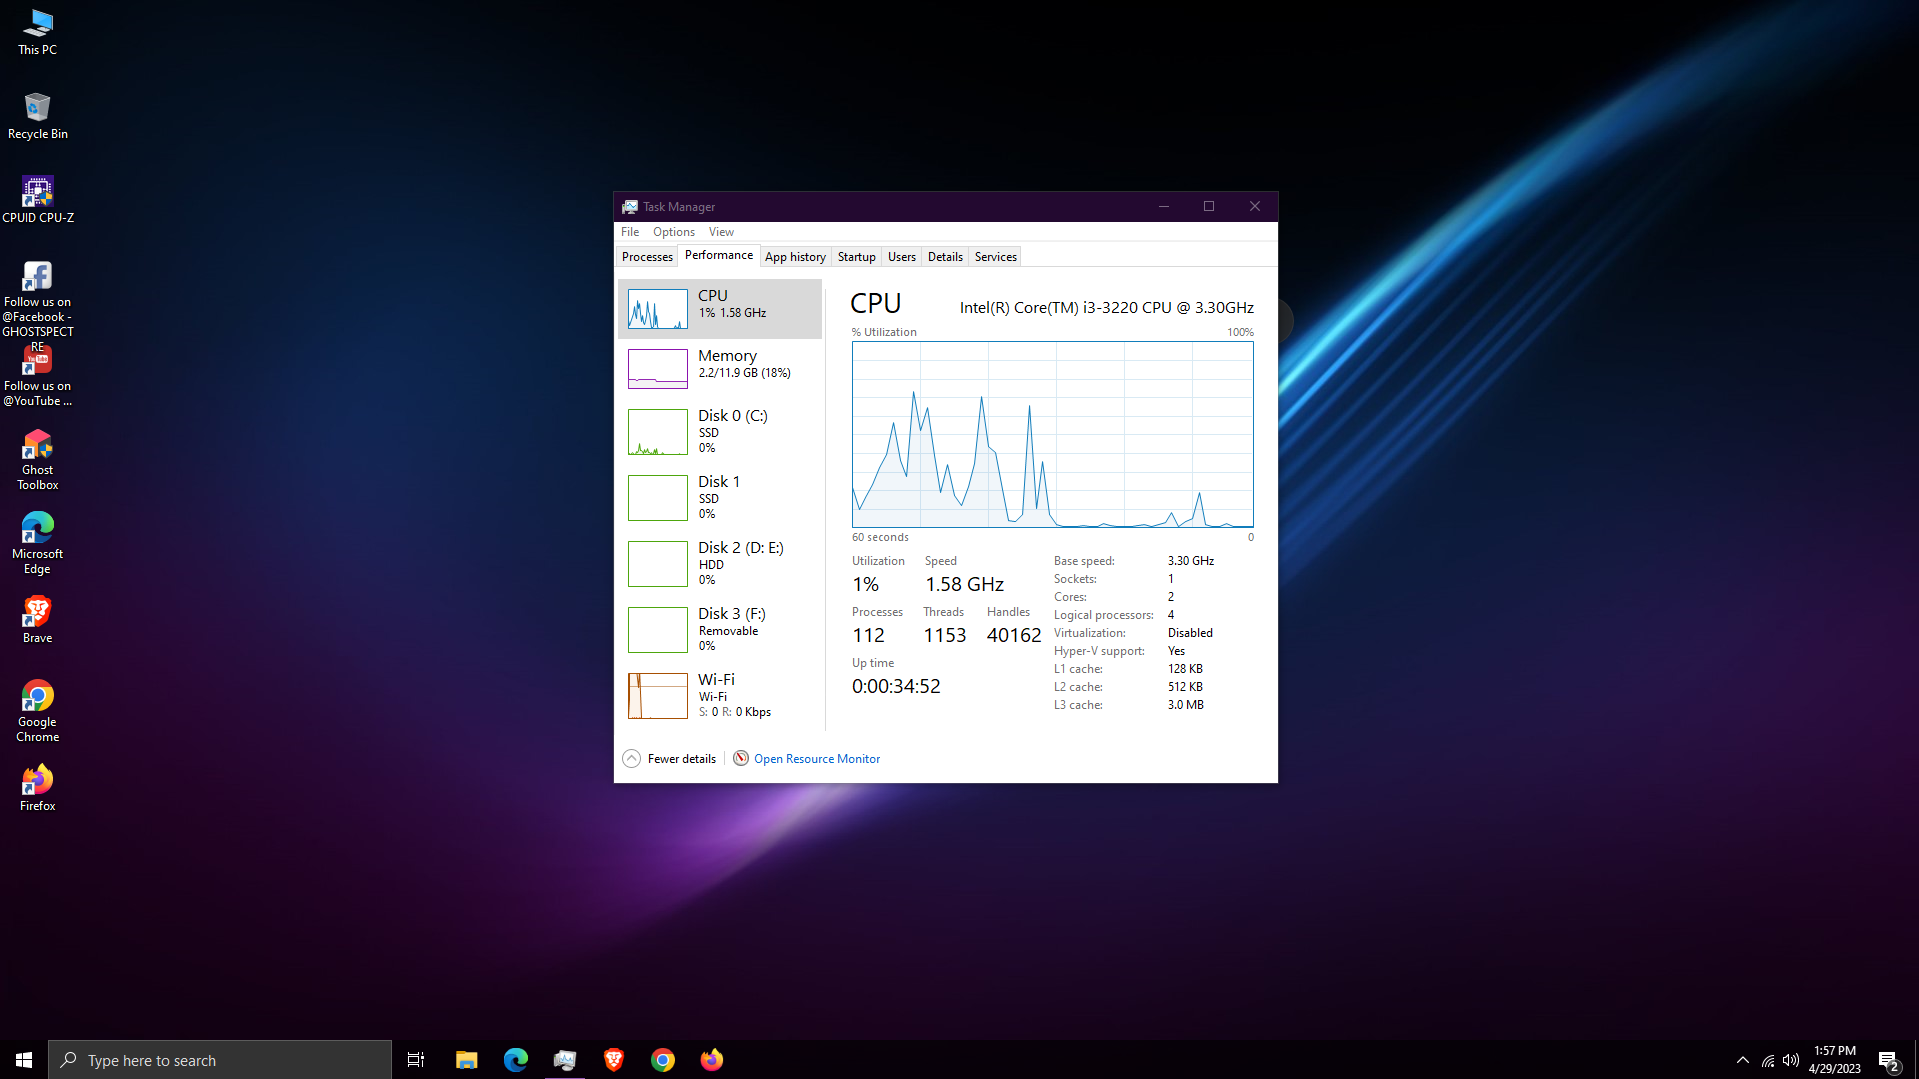Image resolution: width=1919 pixels, height=1079 pixels.
Task: Switch to Startup tab
Action: point(856,257)
